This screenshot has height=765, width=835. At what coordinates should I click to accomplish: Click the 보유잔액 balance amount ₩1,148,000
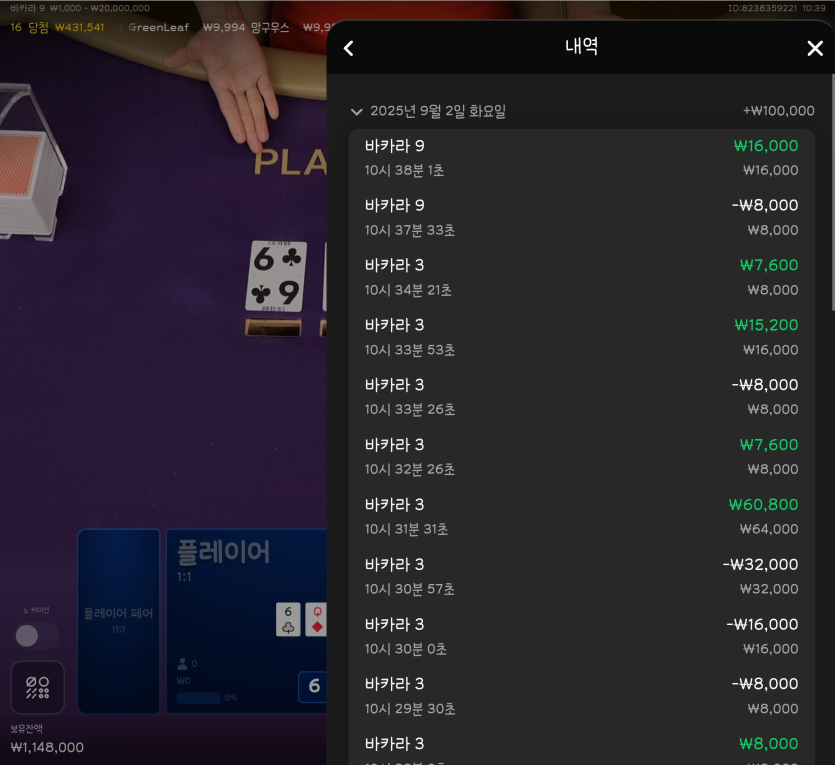(47, 747)
